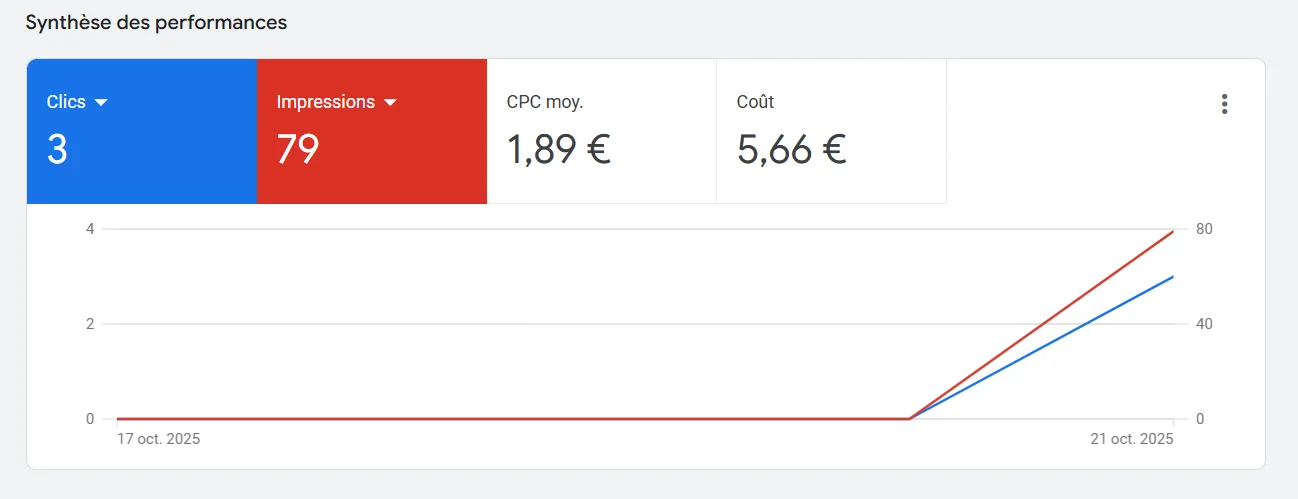This screenshot has height=499, width=1298.
Task: Click the 0 label on left axis
Action: [x=90, y=419]
